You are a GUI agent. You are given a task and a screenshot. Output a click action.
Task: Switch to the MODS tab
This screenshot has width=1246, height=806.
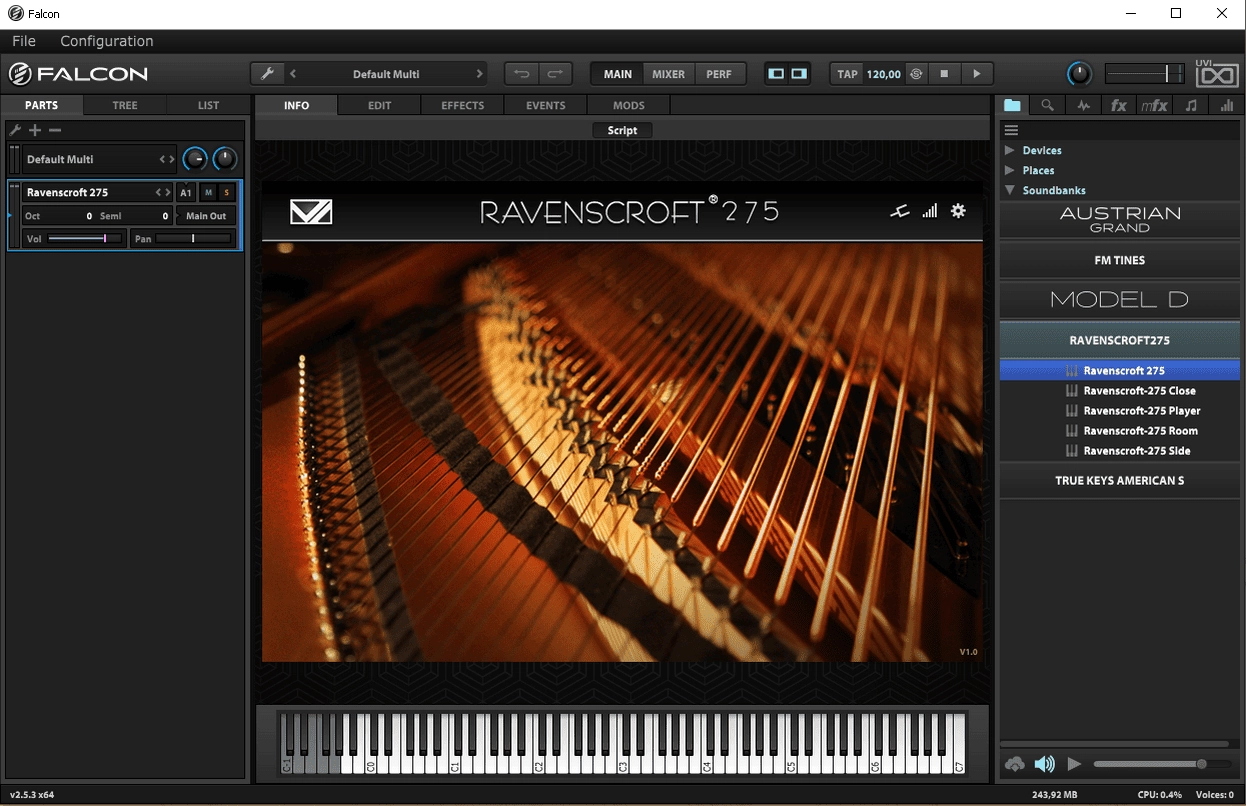tap(629, 105)
